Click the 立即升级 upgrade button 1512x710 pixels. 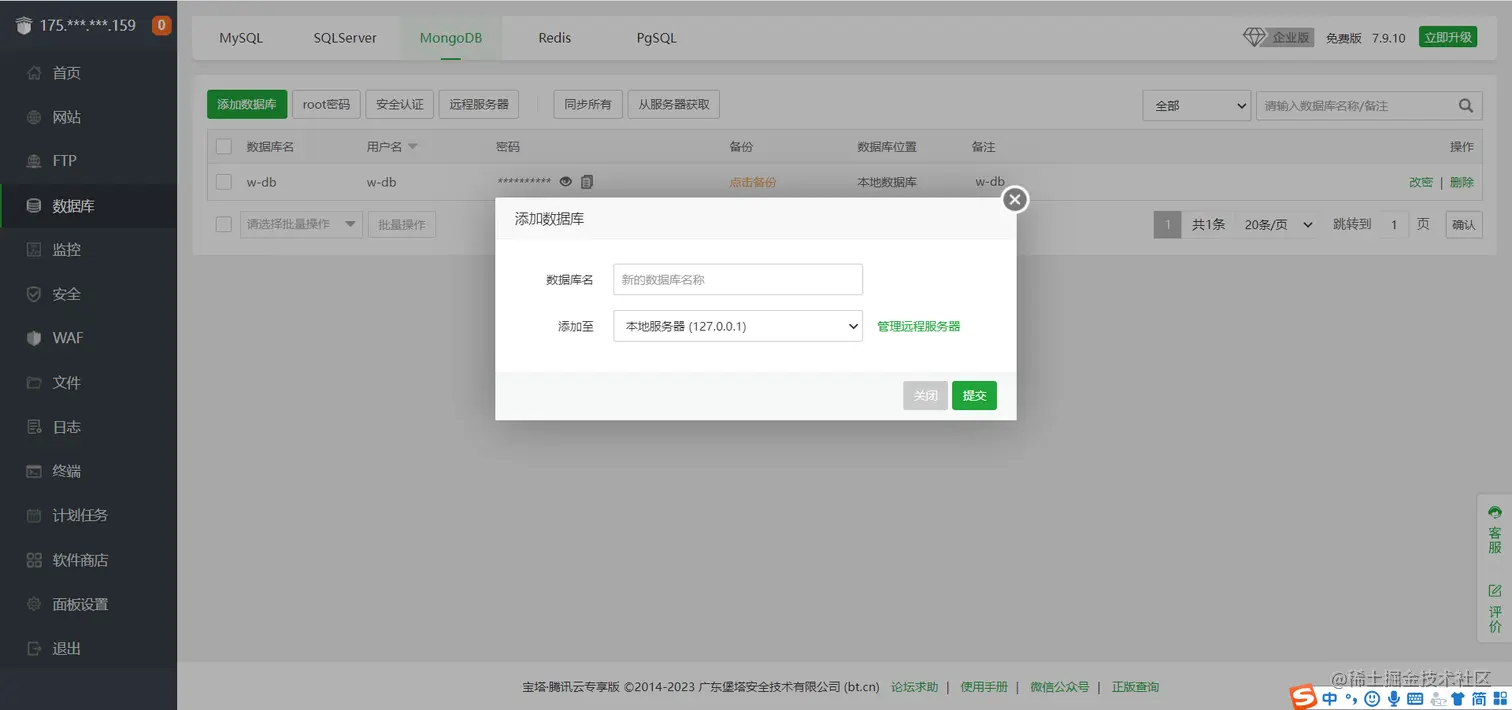[x=1448, y=37]
